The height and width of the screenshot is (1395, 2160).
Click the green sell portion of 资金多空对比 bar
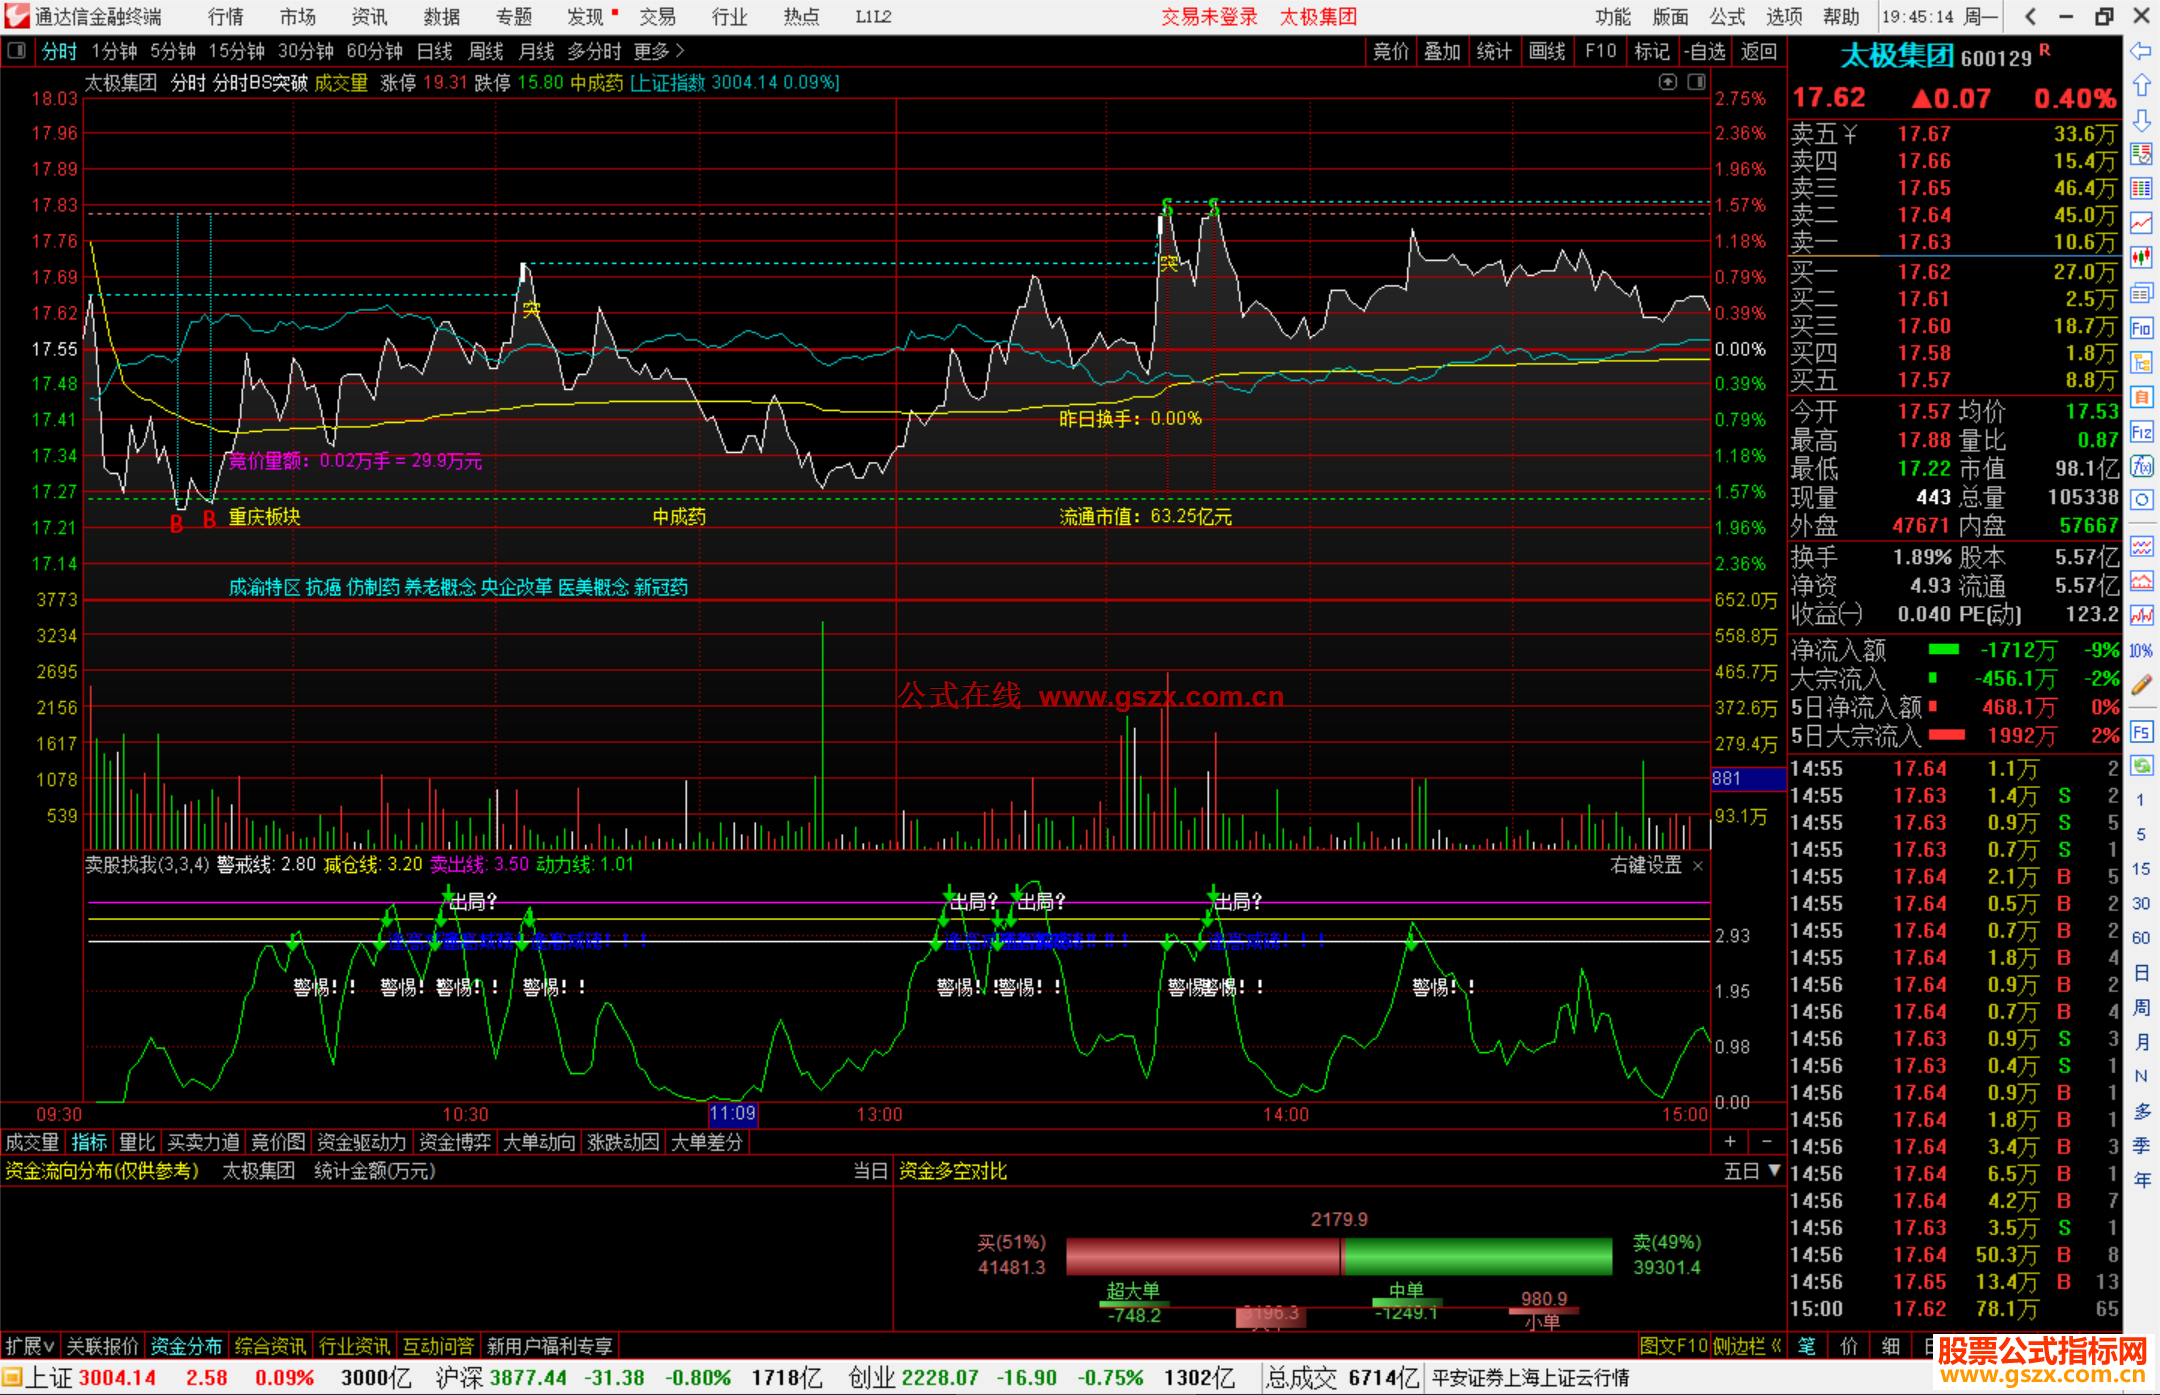tap(1477, 1256)
